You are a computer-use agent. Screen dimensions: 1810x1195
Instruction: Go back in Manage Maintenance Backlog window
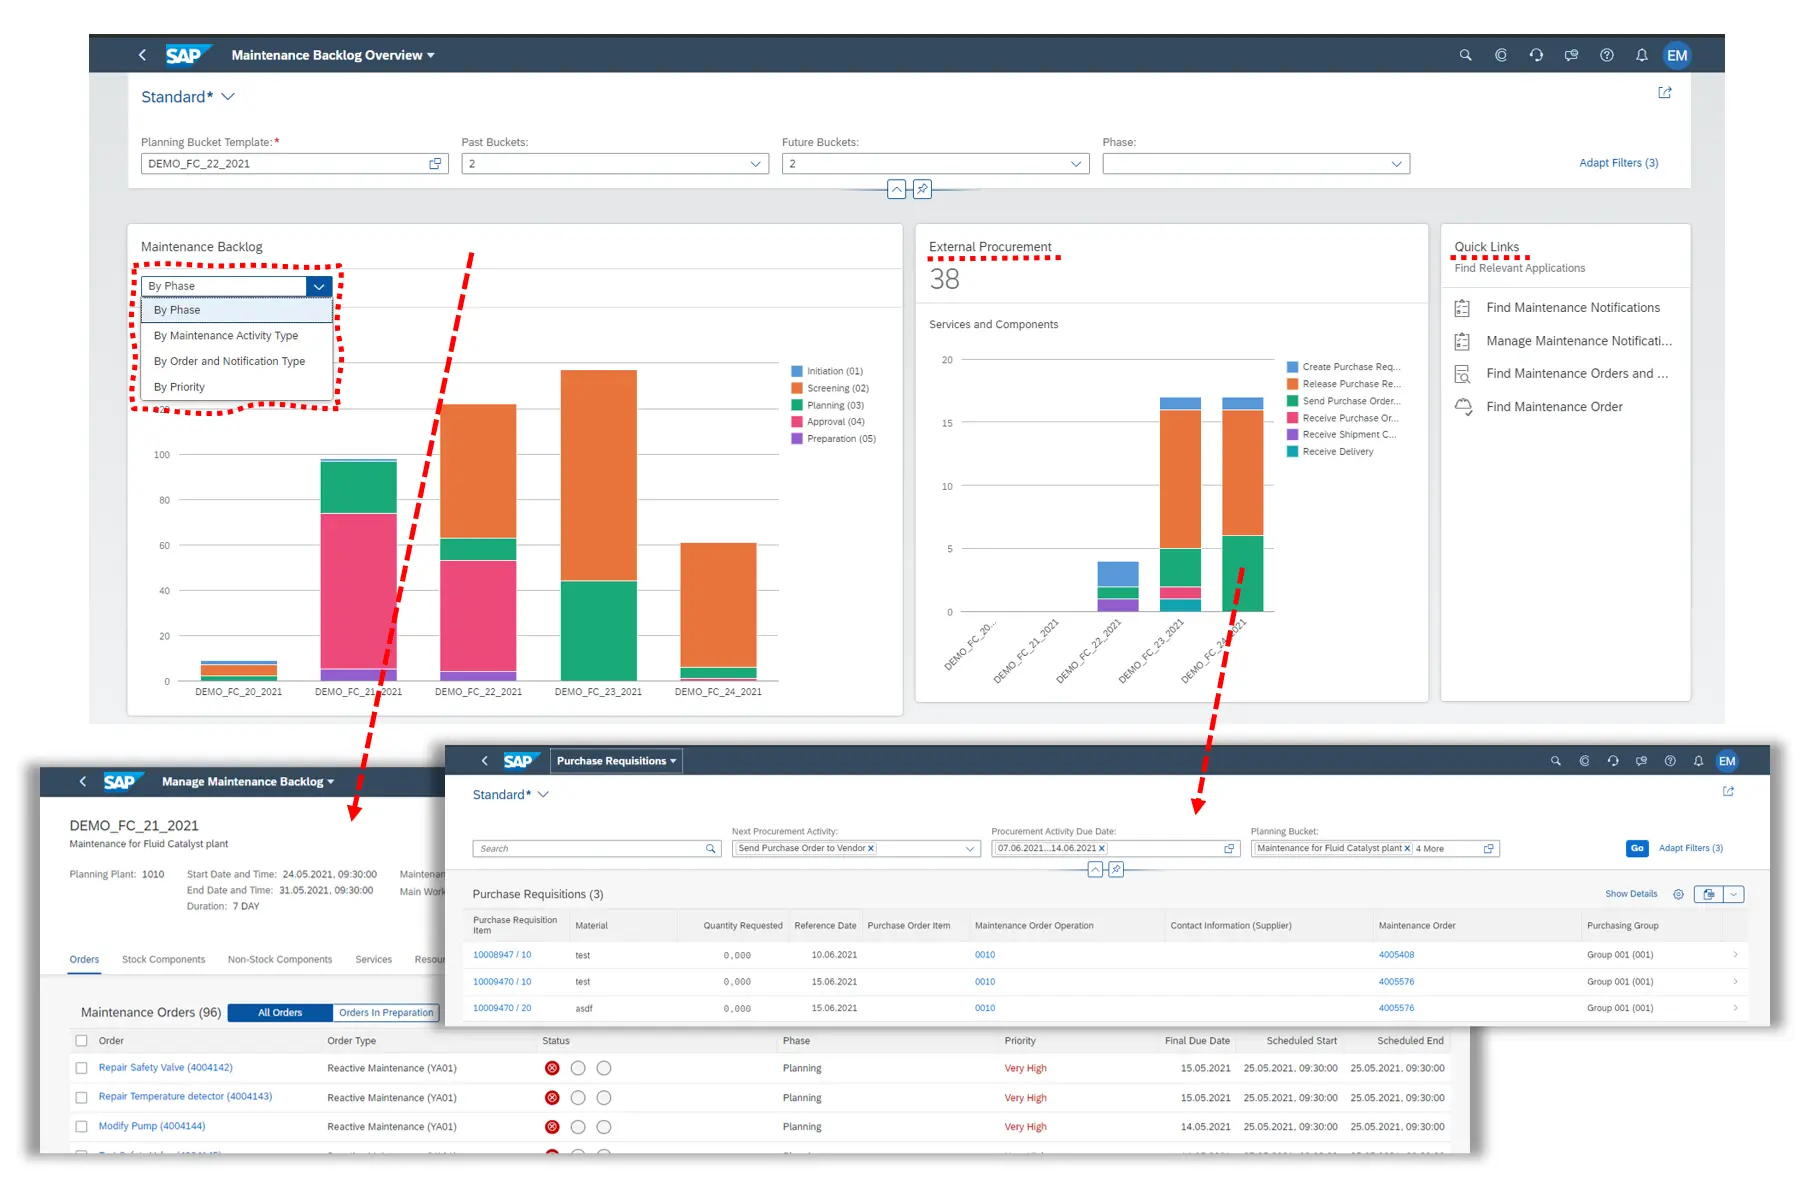tap(83, 781)
